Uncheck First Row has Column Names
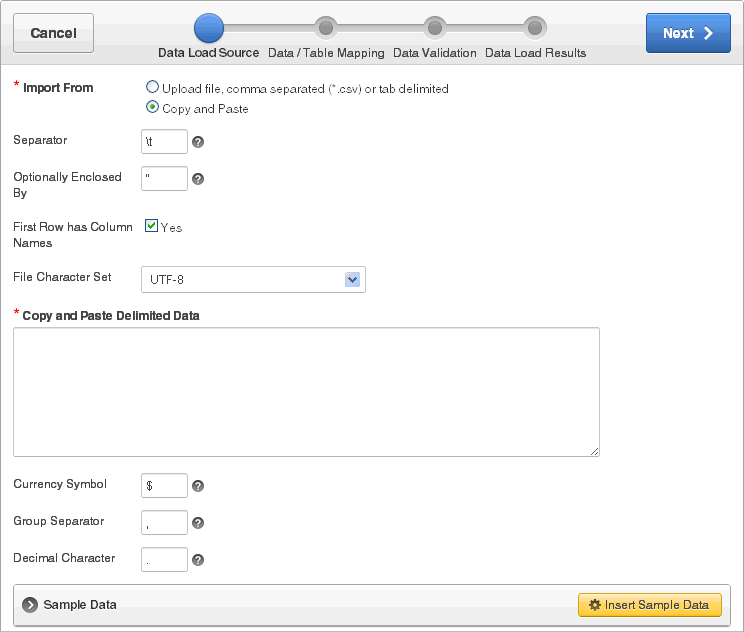The width and height of the screenshot is (744, 632). coord(151,226)
